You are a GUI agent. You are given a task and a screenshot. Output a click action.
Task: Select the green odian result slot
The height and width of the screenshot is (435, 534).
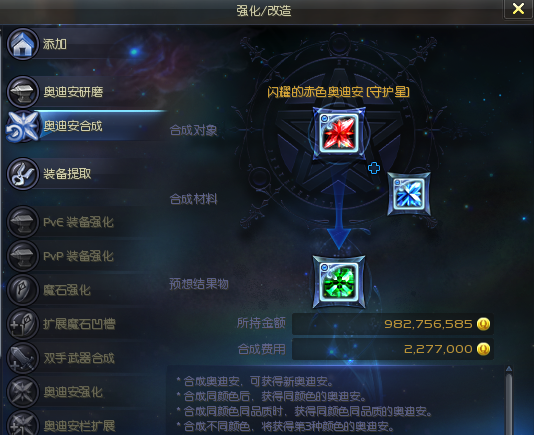(339, 282)
